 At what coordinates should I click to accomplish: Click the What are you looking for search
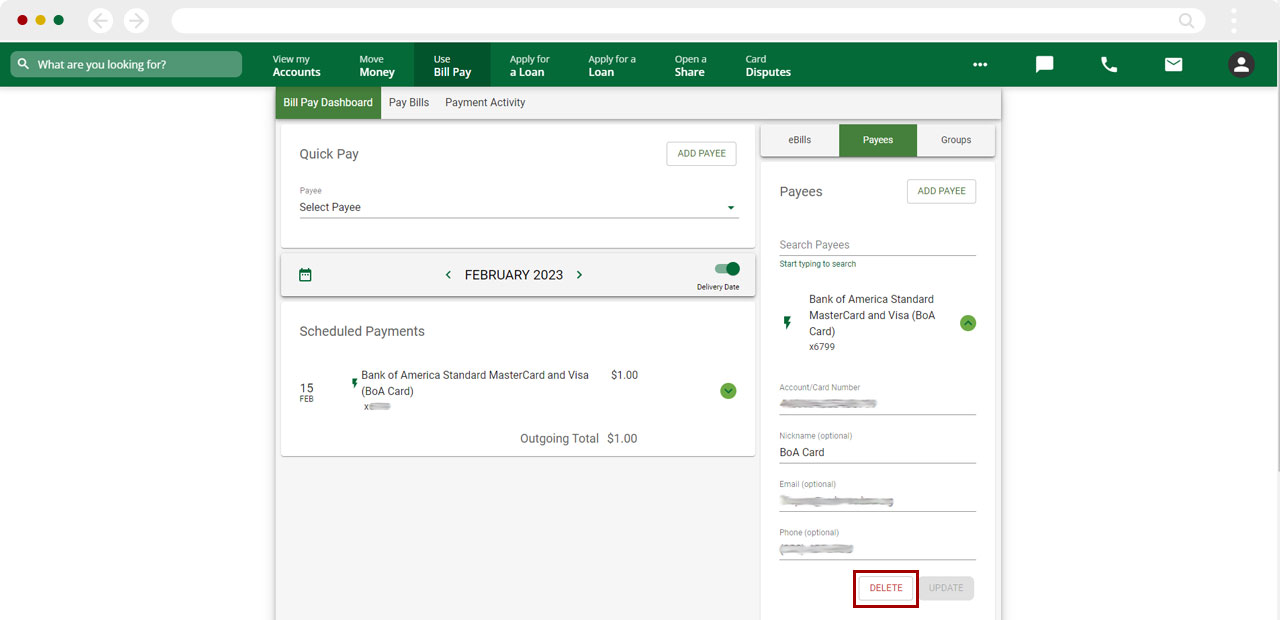(x=126, y=64)
